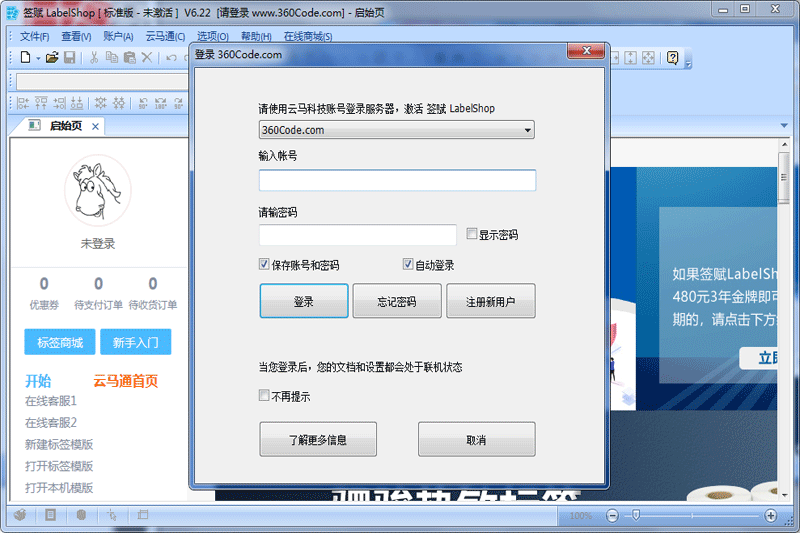Image resolution: width=800 pixels, height=533 pixels.
Task: Open the 360Code.com server dropdown
Action: pos(396,130)
